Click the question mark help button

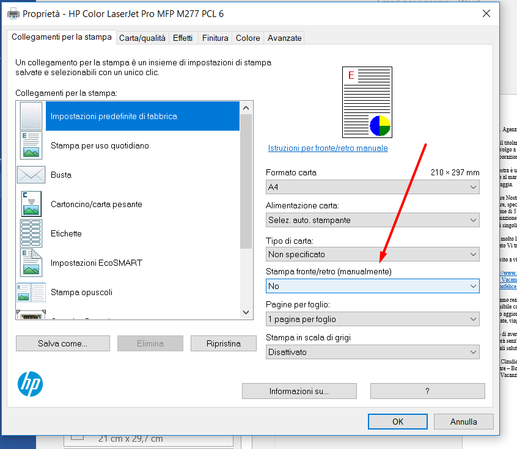427,391
